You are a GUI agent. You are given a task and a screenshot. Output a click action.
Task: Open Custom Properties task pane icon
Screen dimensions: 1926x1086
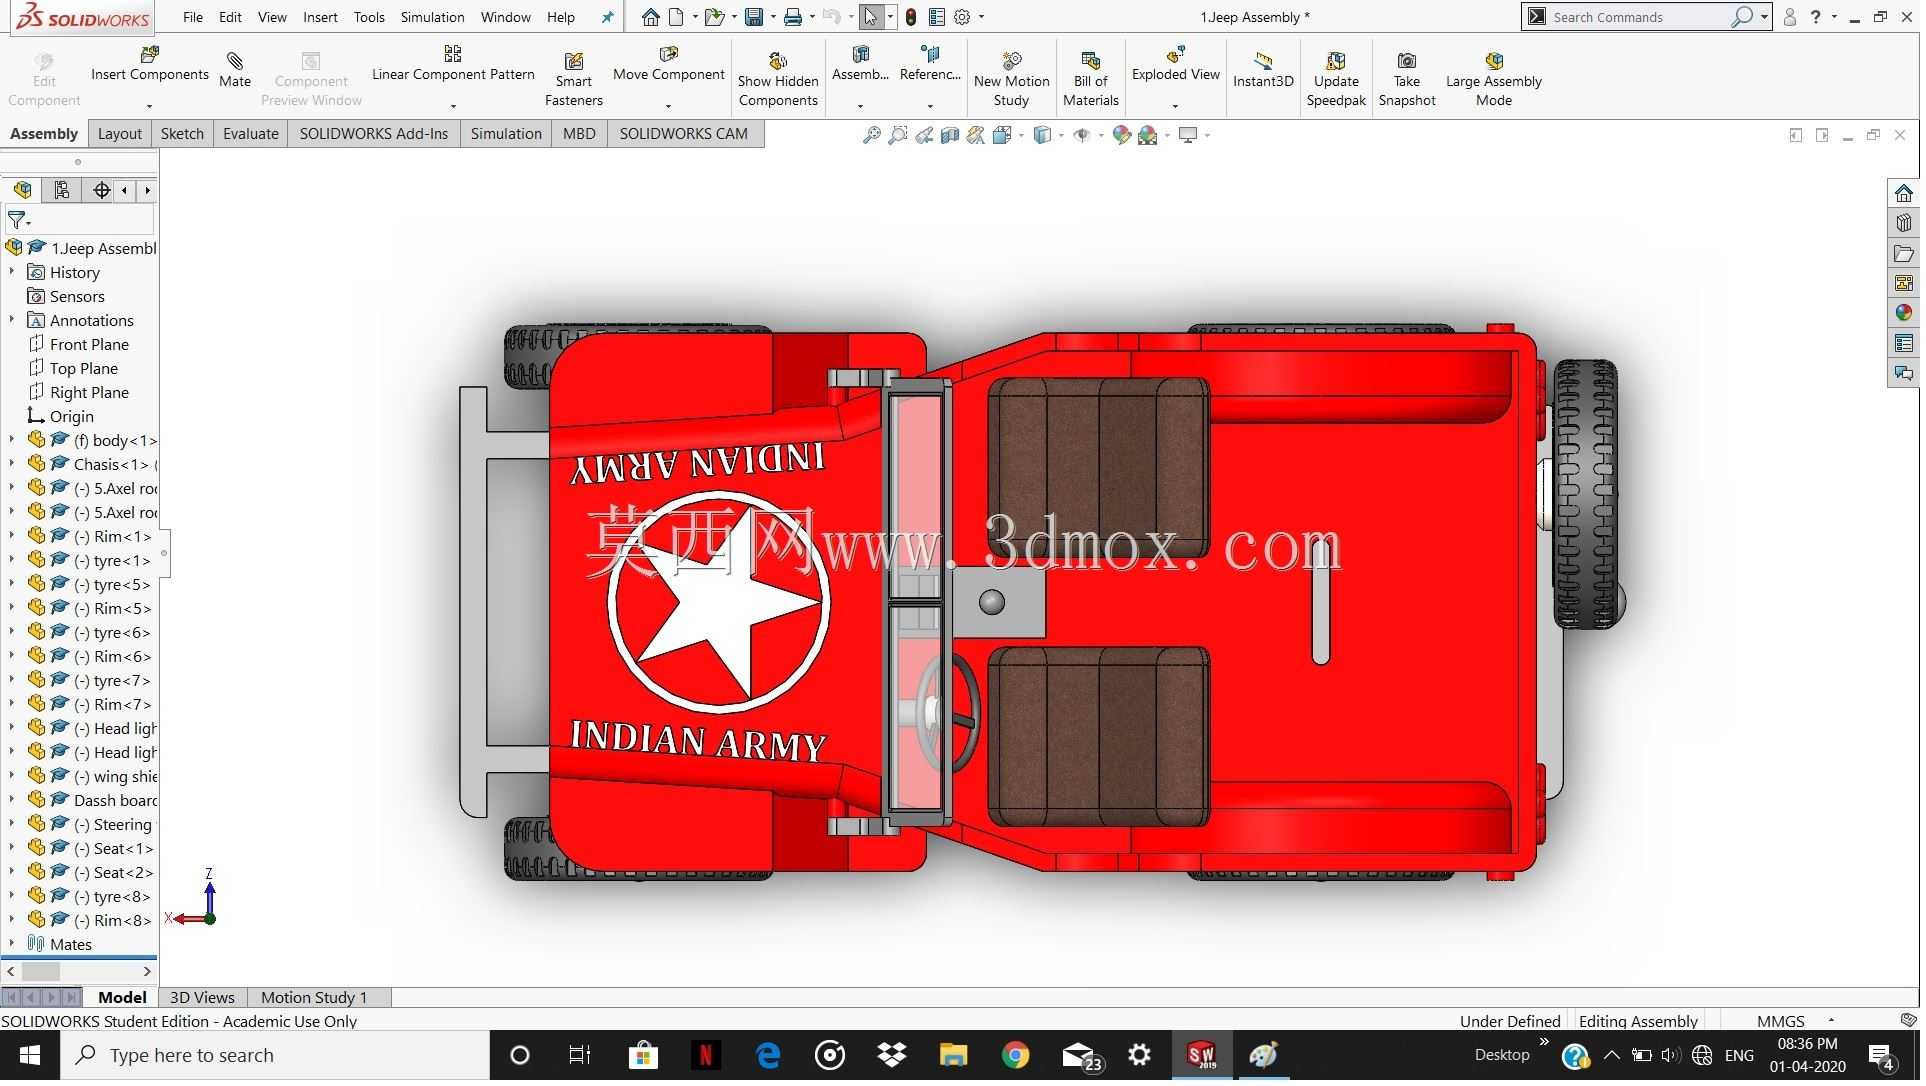(1904, 343)
